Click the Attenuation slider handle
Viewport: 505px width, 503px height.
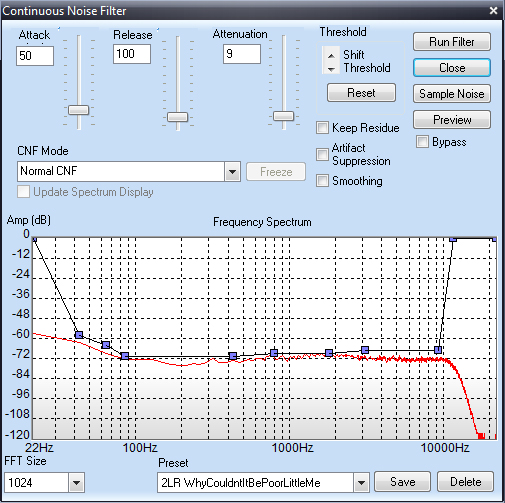[x=283, y=116]
